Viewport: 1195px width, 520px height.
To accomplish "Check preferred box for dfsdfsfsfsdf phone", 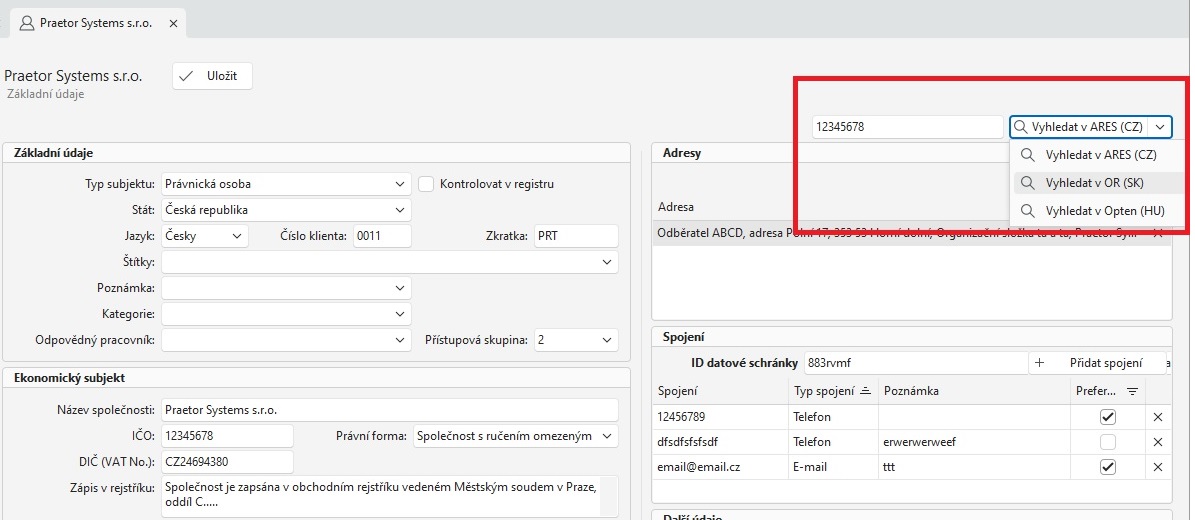I will (1107, 442).
